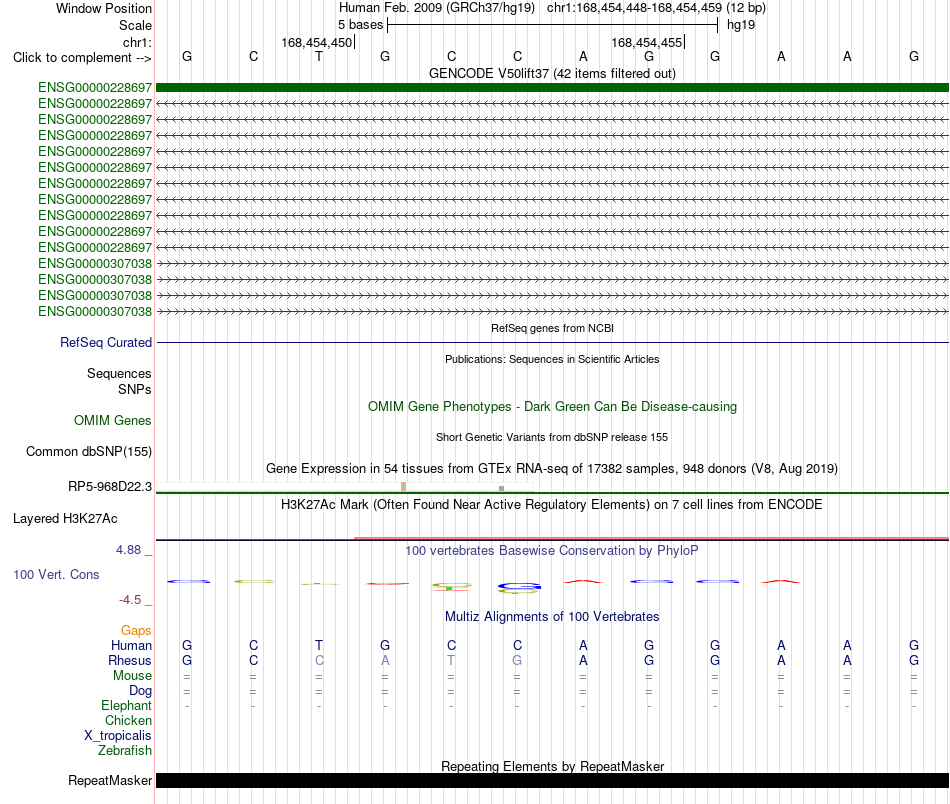
Task: Click the pink H3K27Ac signal line
Action: (651, 538)
